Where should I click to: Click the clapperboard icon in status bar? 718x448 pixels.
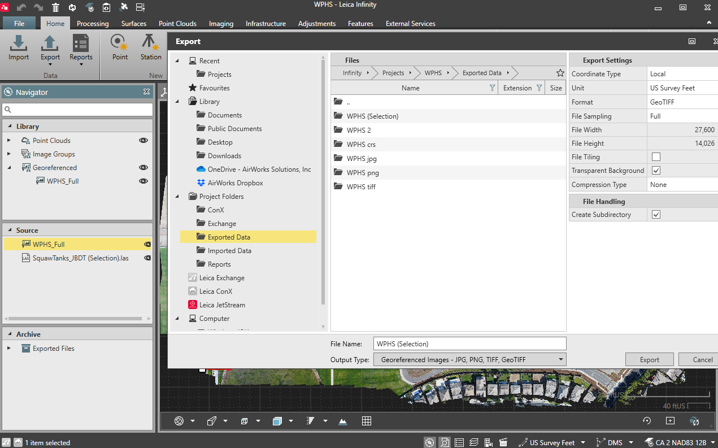503,442
